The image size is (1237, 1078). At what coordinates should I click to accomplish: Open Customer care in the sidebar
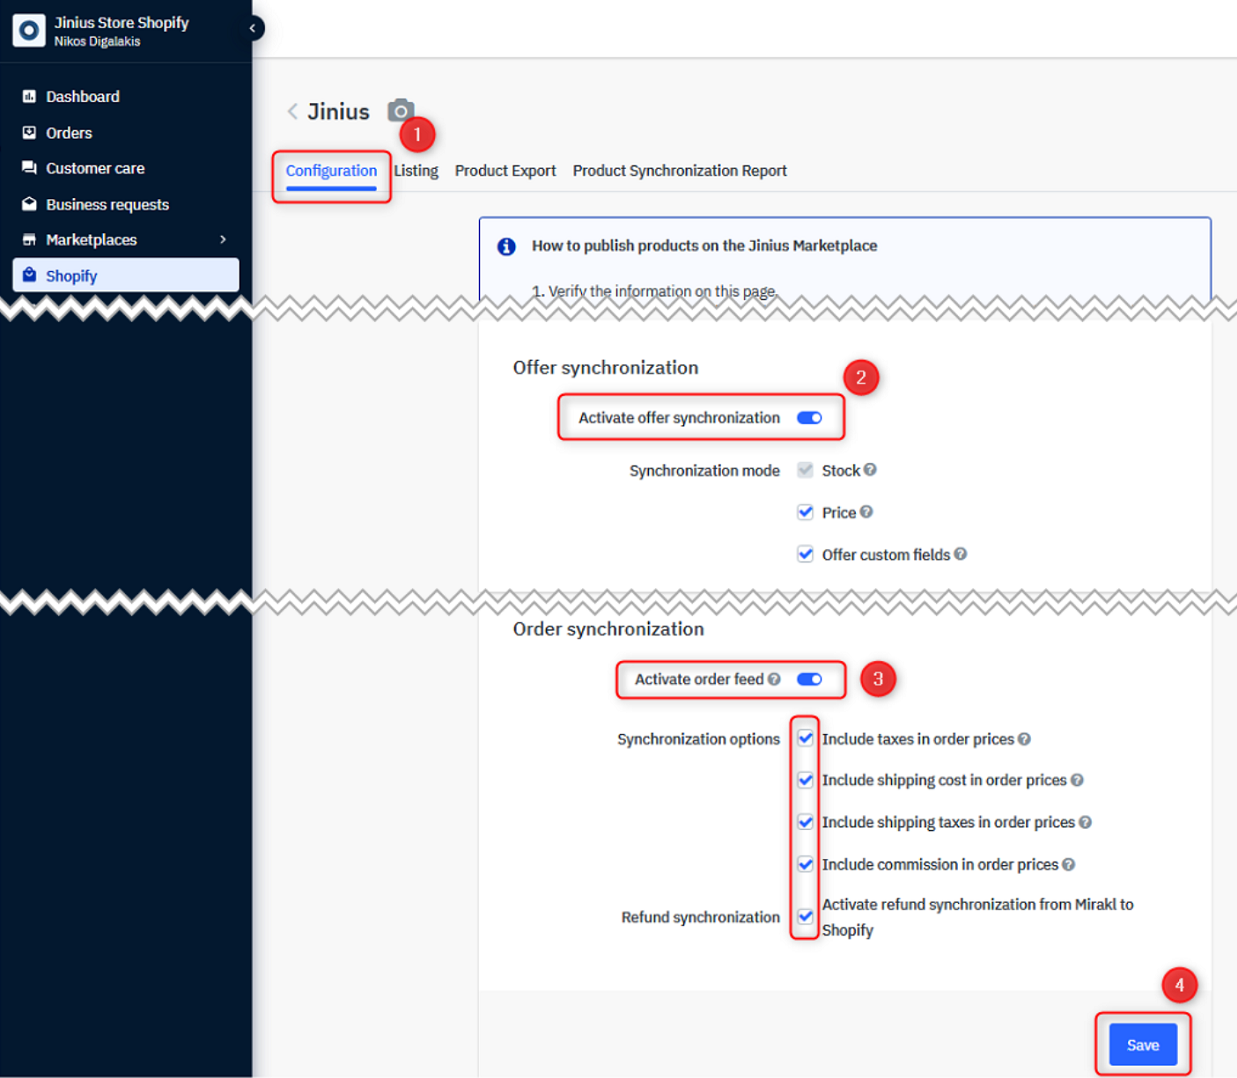95,168
